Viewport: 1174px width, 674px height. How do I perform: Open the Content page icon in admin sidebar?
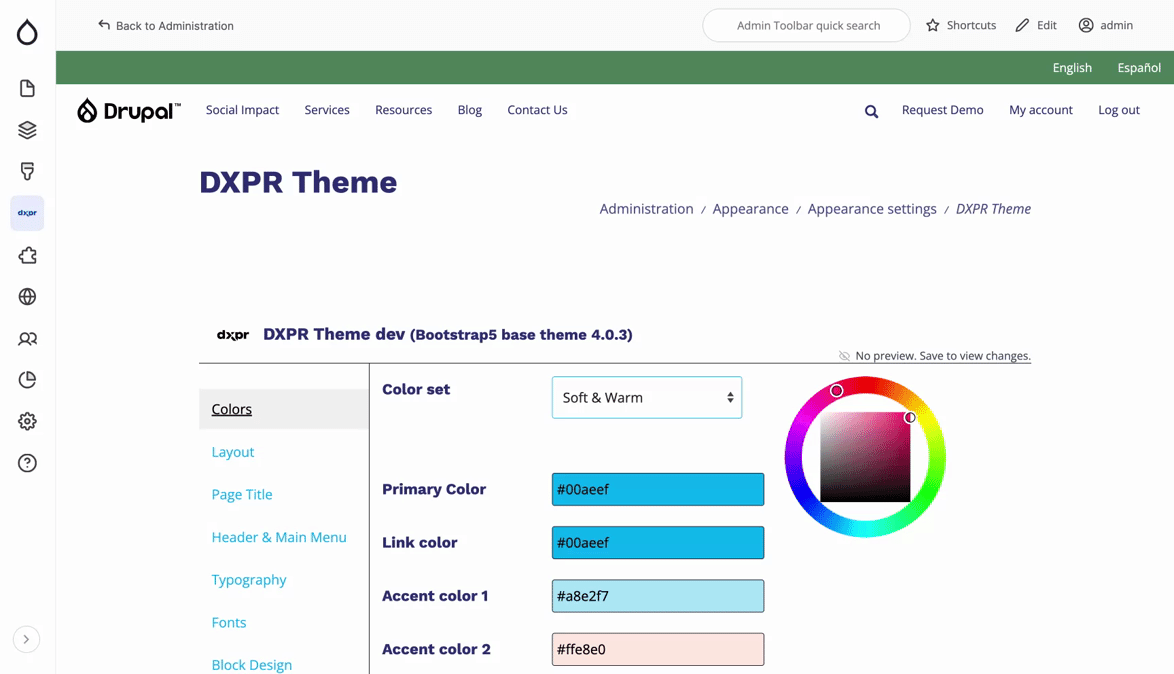[x=26, y=88]
